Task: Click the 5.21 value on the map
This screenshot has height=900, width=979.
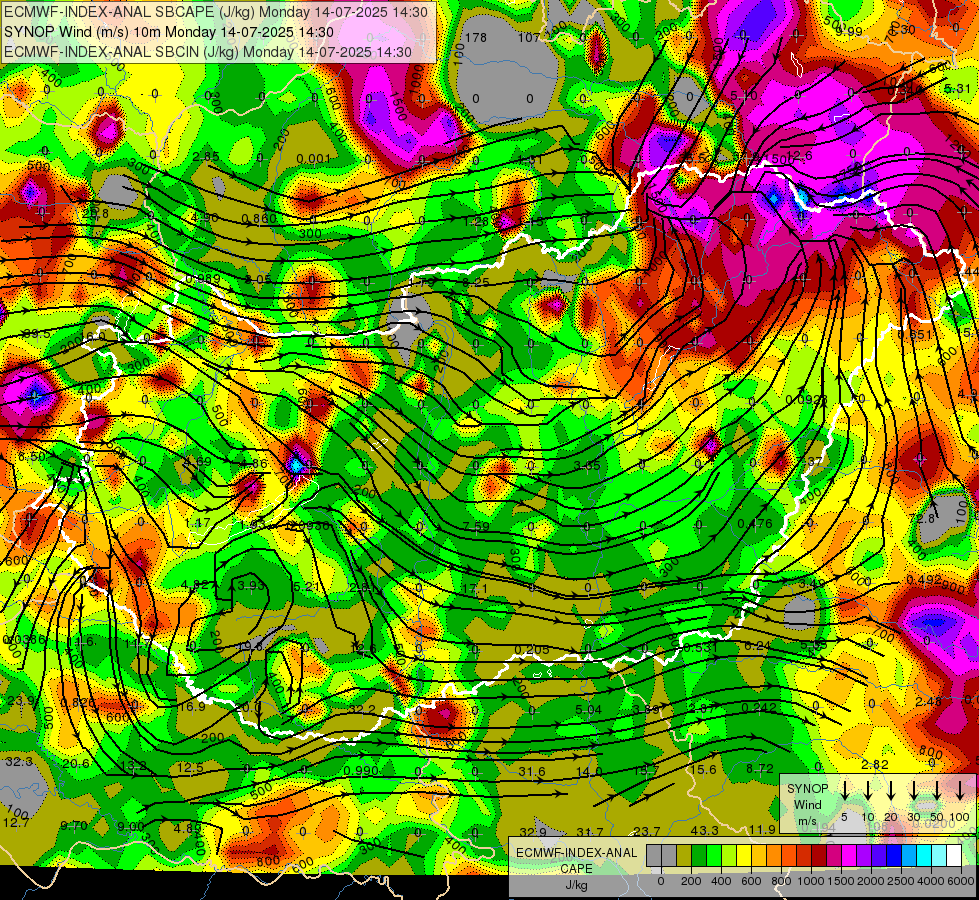Action: (306, 586)
